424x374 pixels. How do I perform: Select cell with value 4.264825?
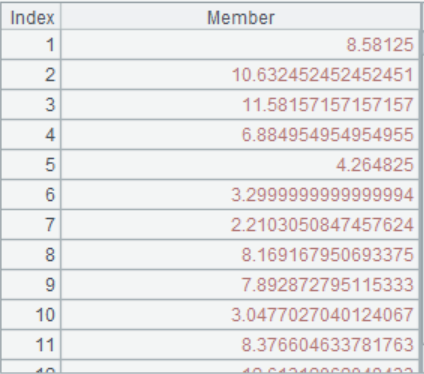point(240,165)
